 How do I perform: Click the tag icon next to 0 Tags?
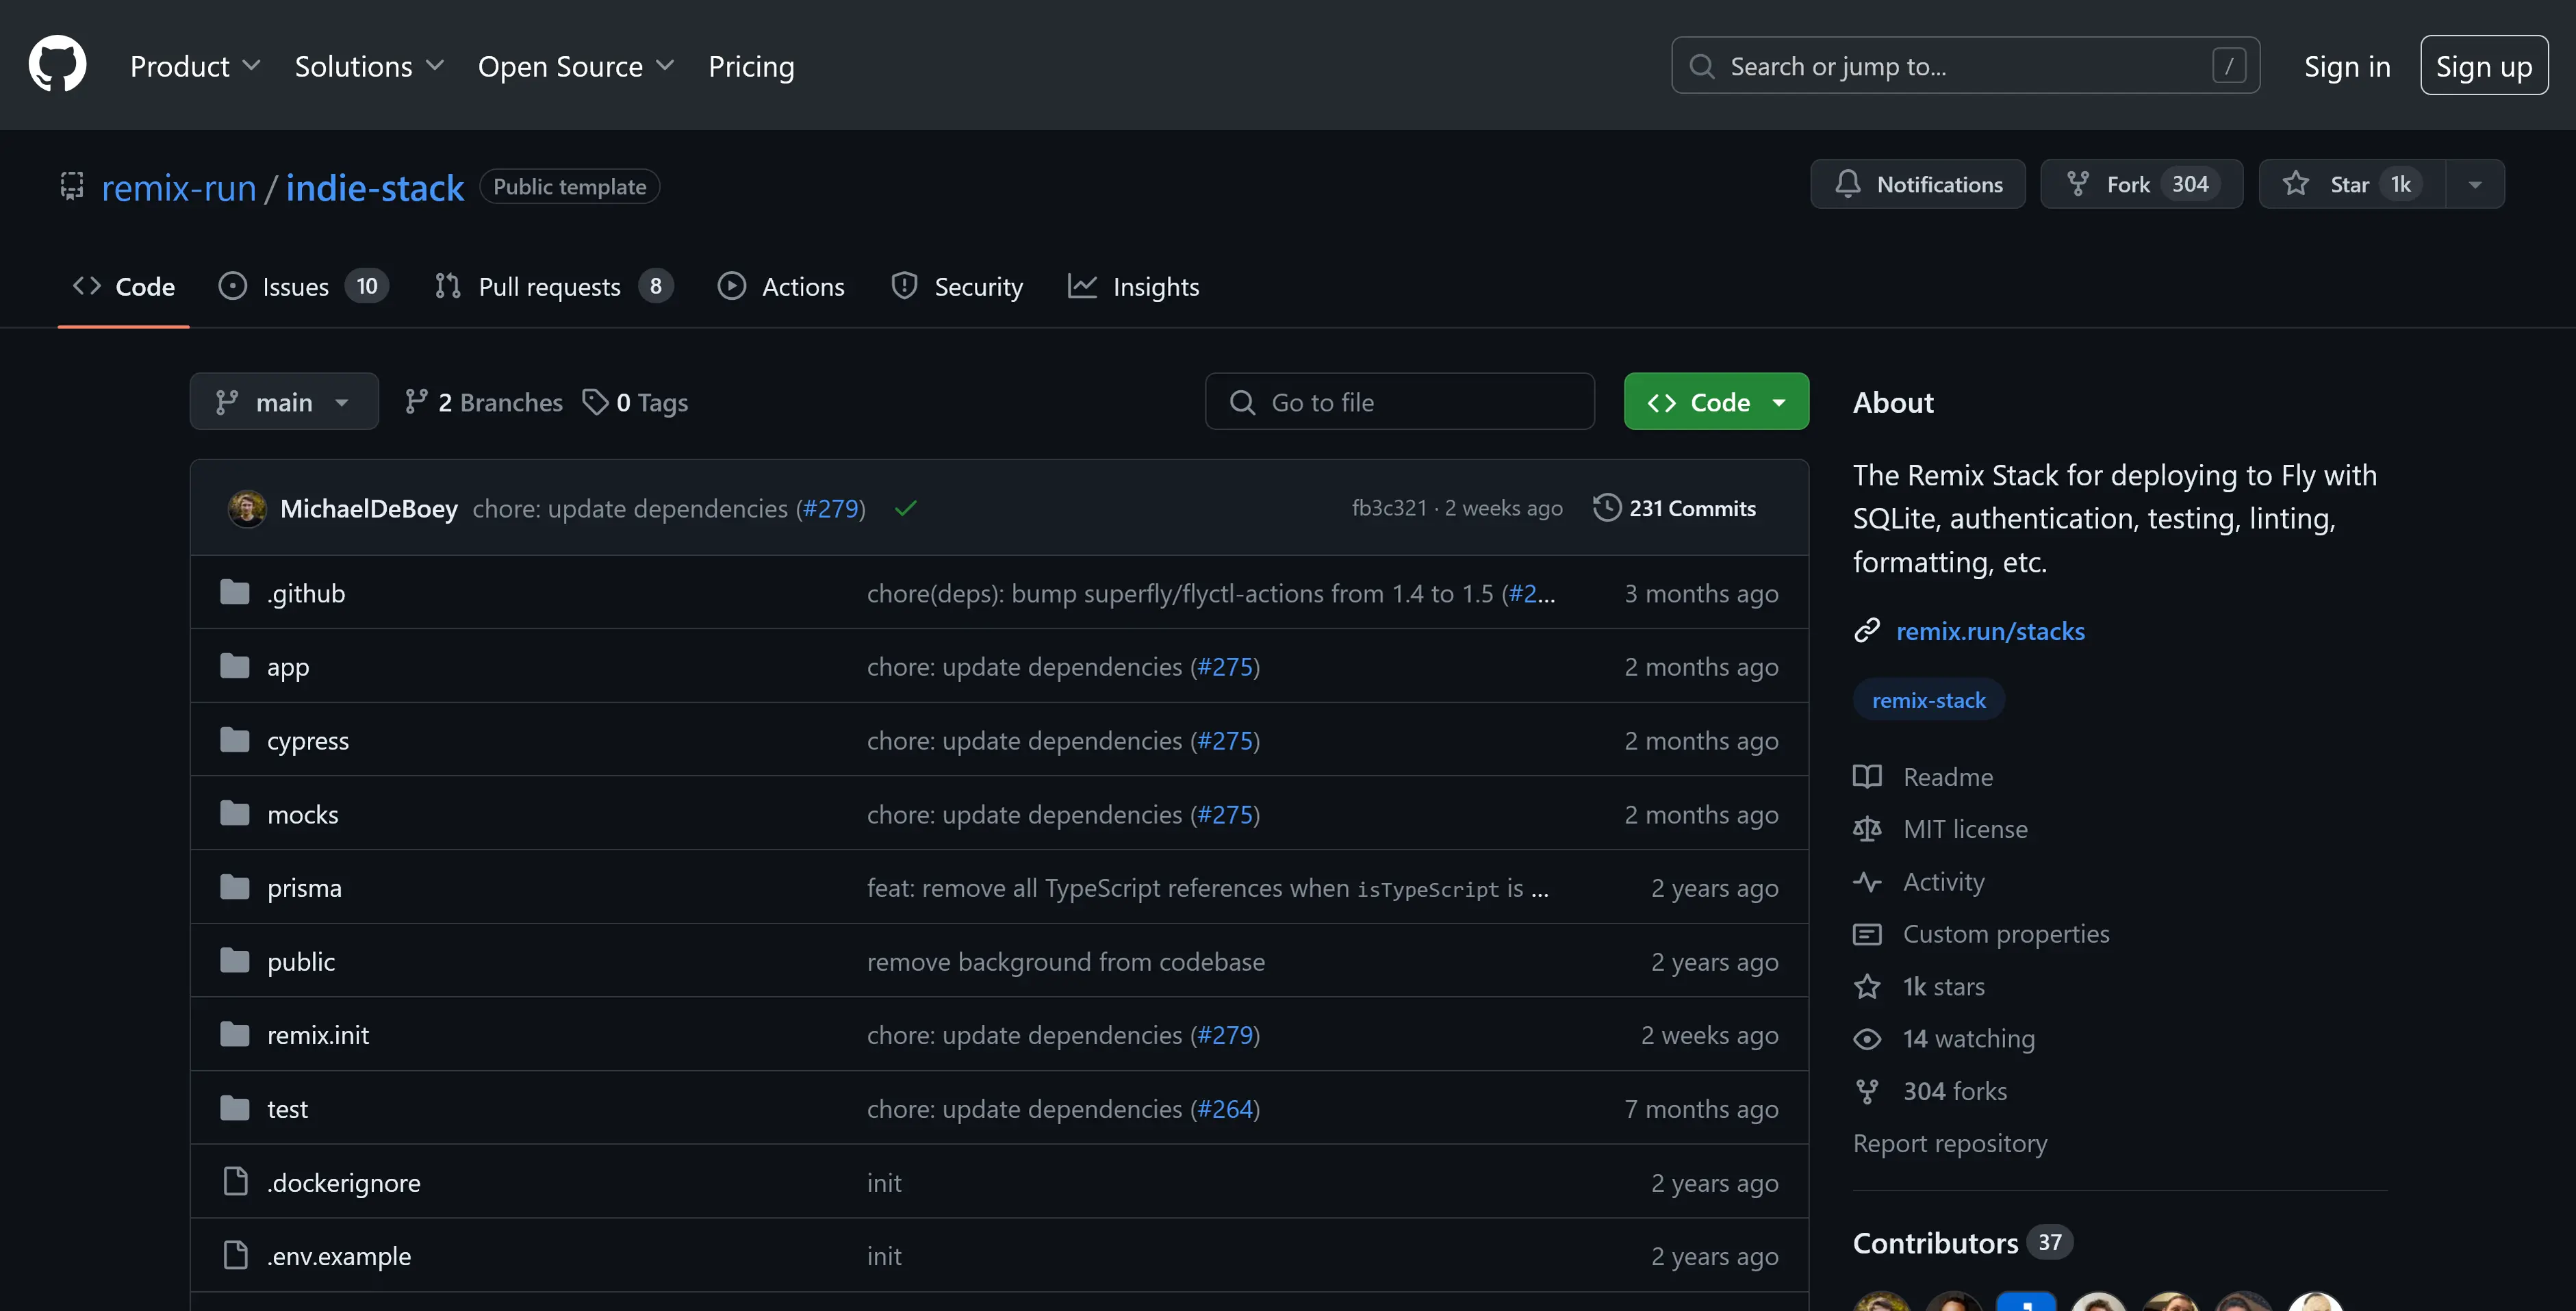point(595,402)
